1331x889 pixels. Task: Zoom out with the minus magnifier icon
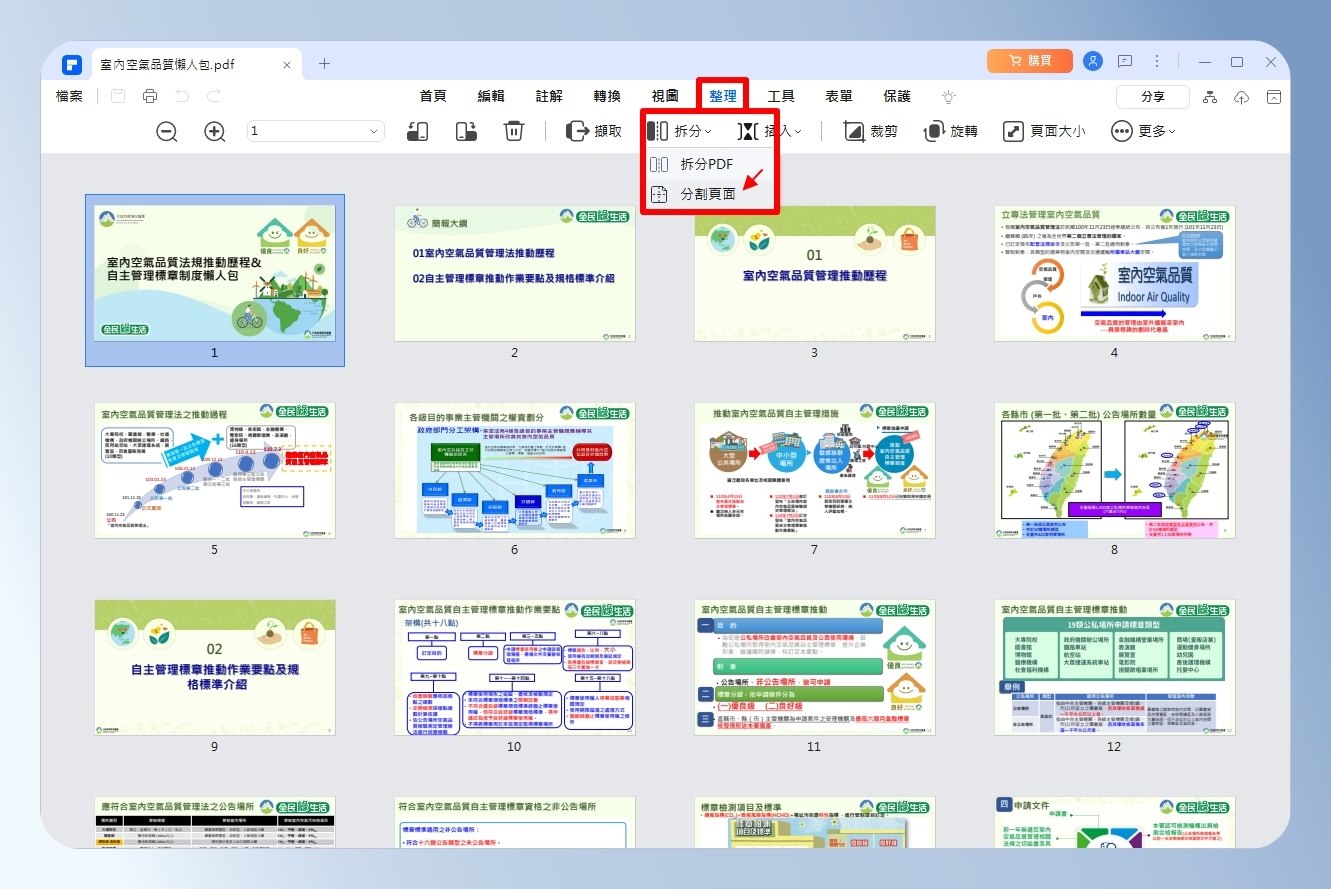coord(167,131)
